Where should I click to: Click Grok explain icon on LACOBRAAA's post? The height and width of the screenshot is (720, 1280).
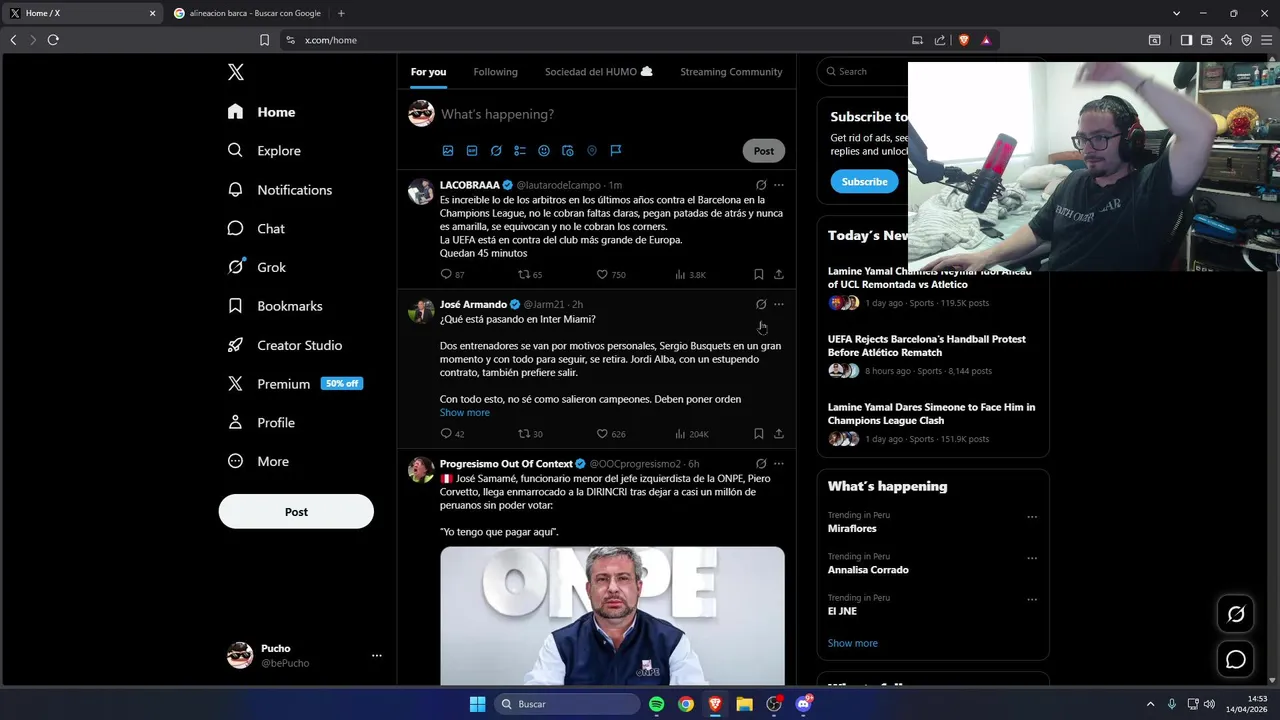point(761,185)
